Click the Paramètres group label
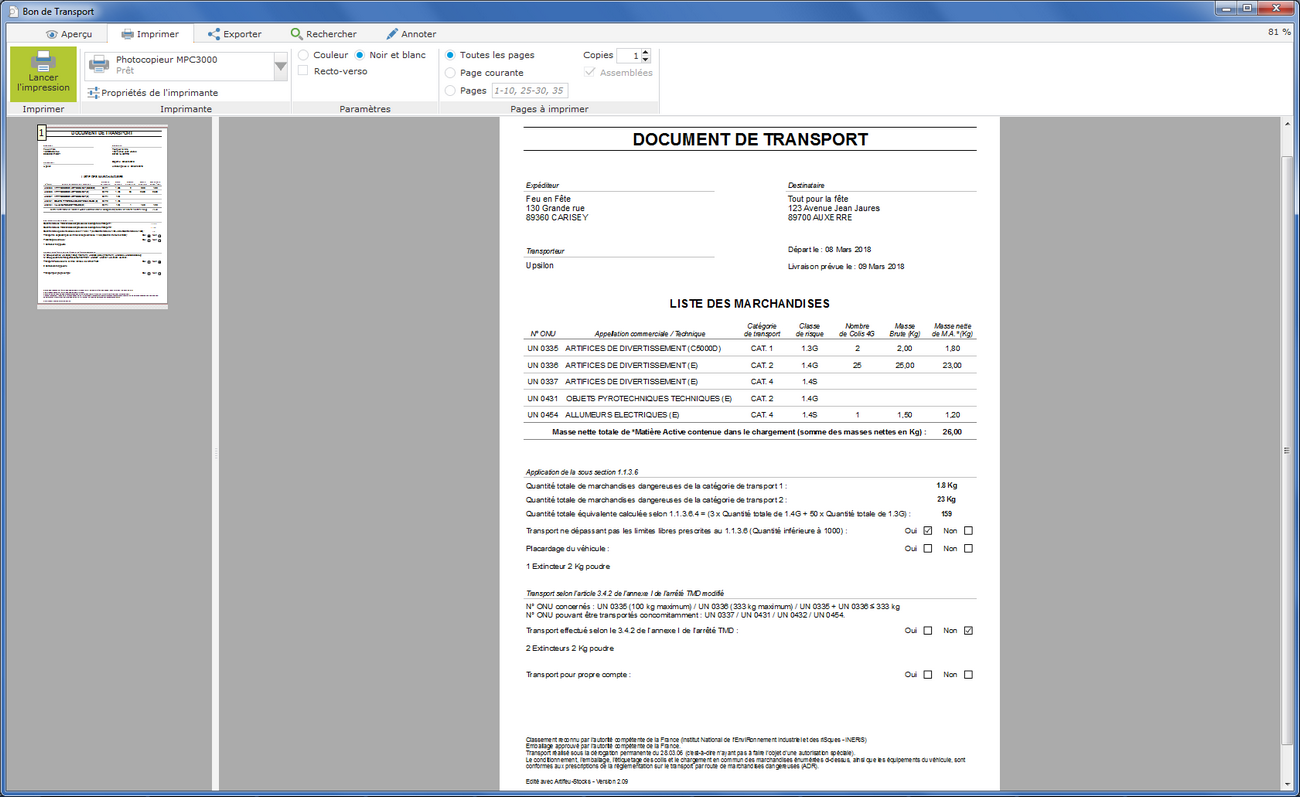This screenshot has width=1300, height=797. tap(365, 109)
